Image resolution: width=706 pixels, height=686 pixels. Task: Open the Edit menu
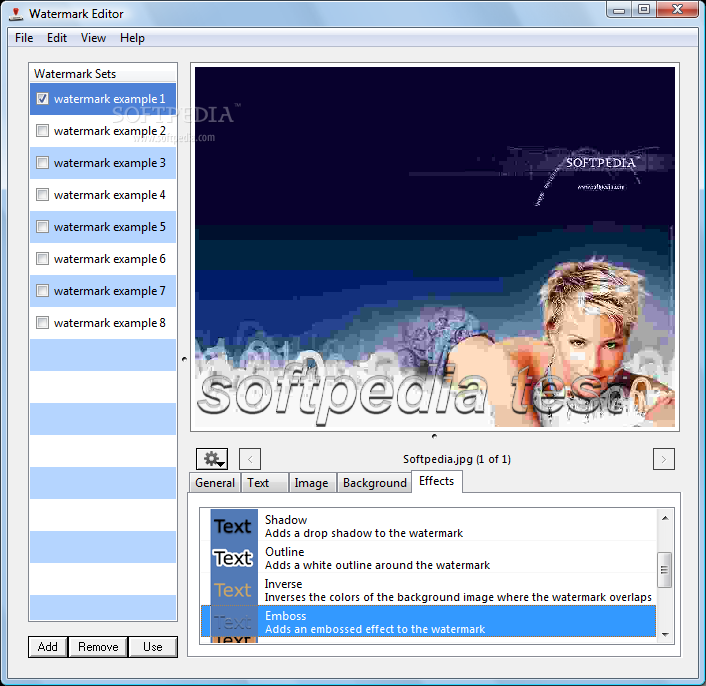point(57,38)
